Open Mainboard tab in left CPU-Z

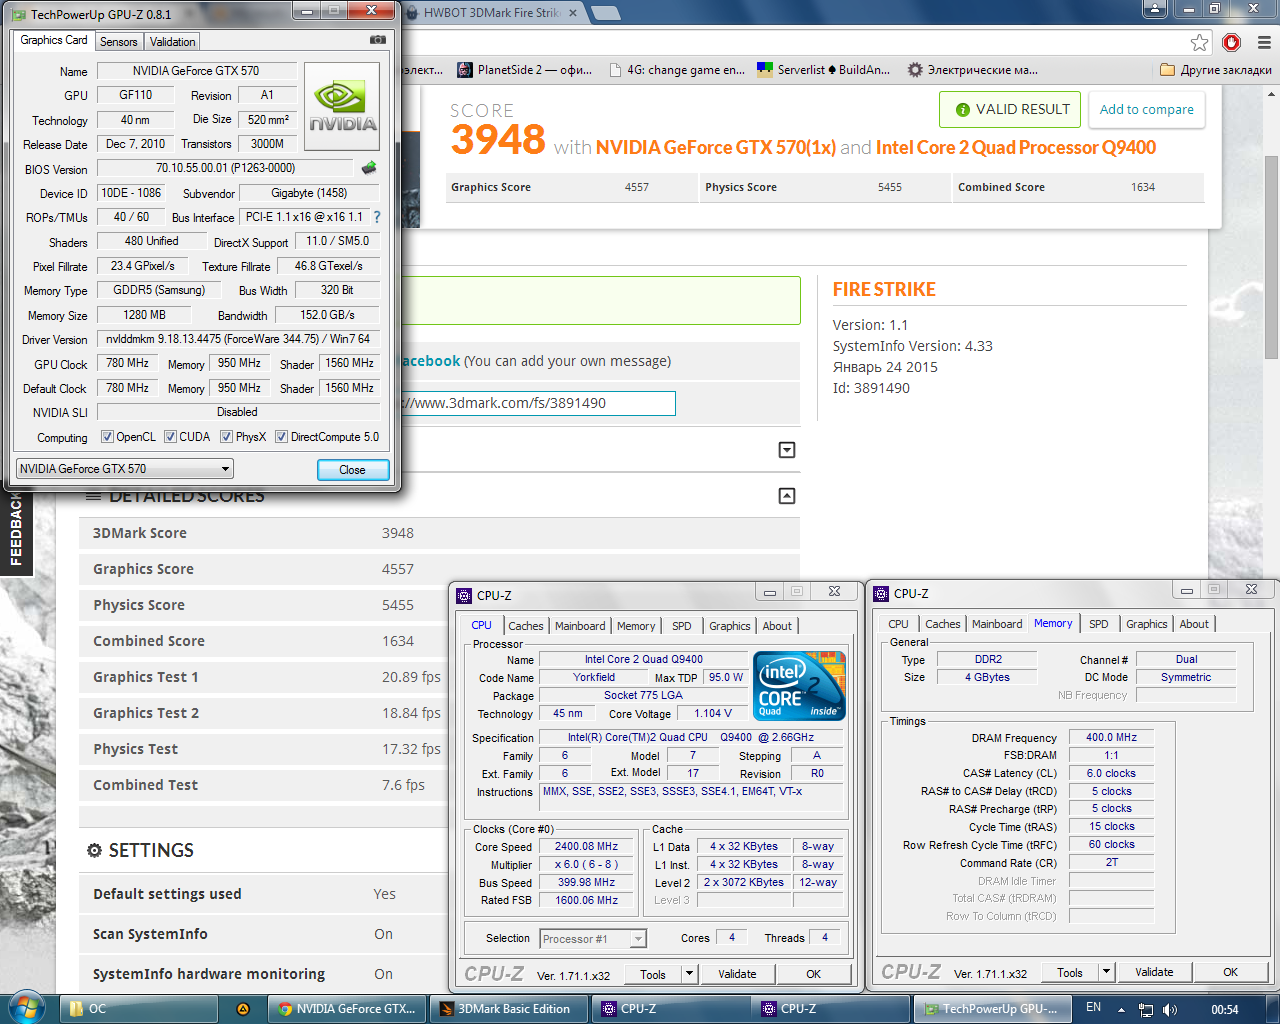[x=580, y=626]
